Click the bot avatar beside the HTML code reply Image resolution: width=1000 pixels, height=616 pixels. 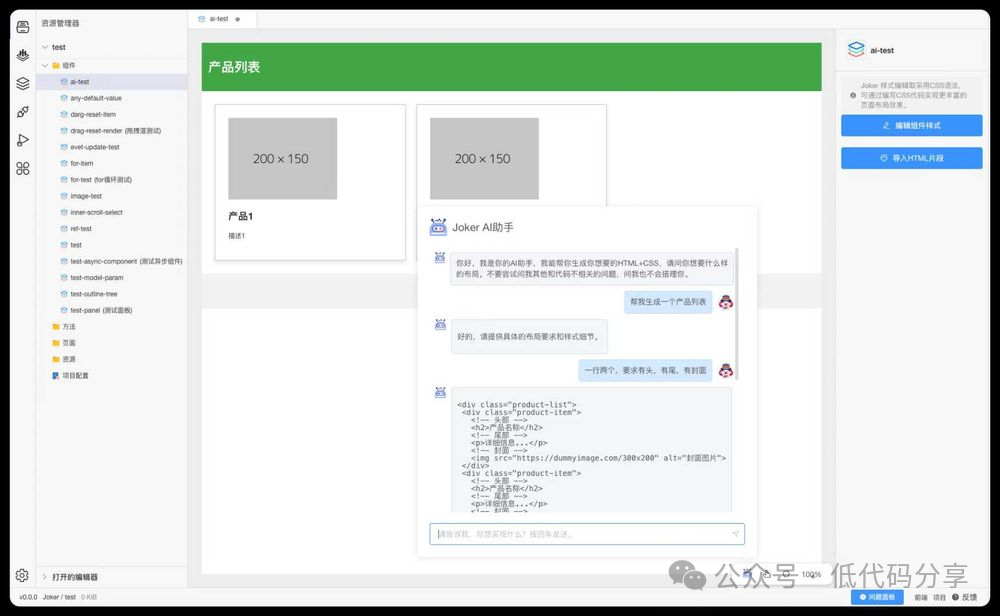(x=440, y=392)
